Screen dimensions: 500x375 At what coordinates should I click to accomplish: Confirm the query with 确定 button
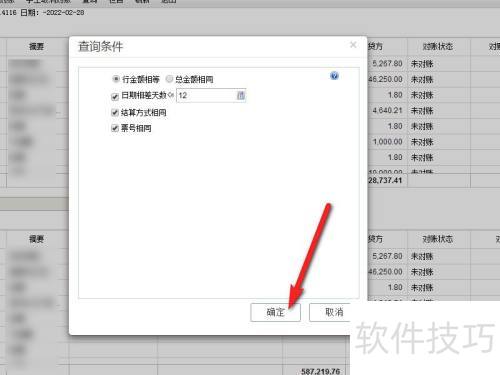pyautogui.click(x=275, y=312)
